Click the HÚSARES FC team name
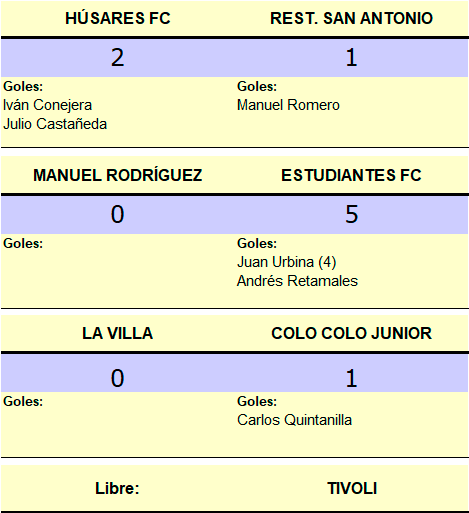Viewport: 469px width, 513px height. coord(118,18)
